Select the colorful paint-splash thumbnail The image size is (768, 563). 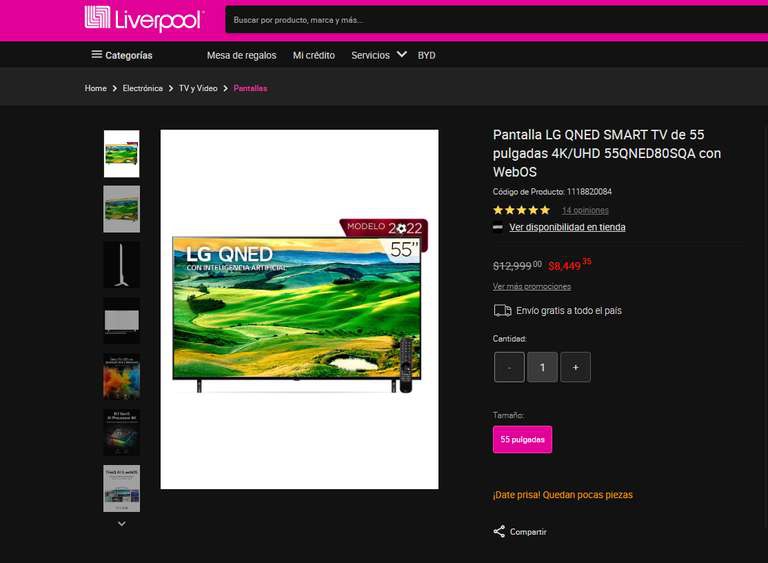tap(121, 377)
